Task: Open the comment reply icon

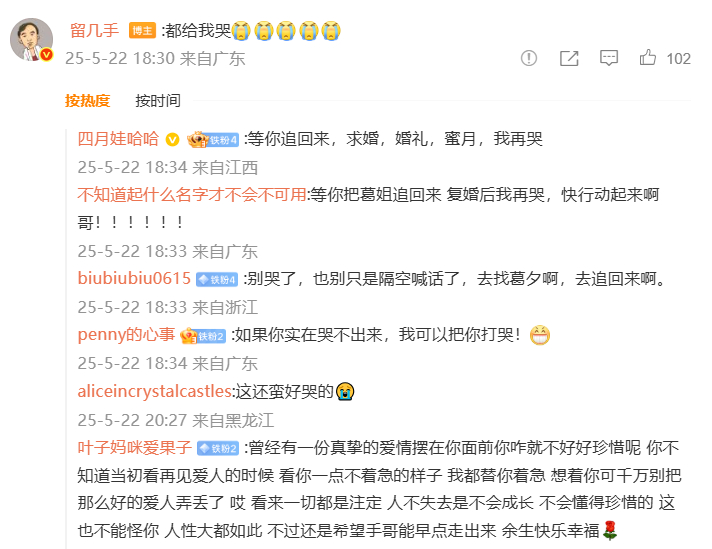Action: pos(608,58)
